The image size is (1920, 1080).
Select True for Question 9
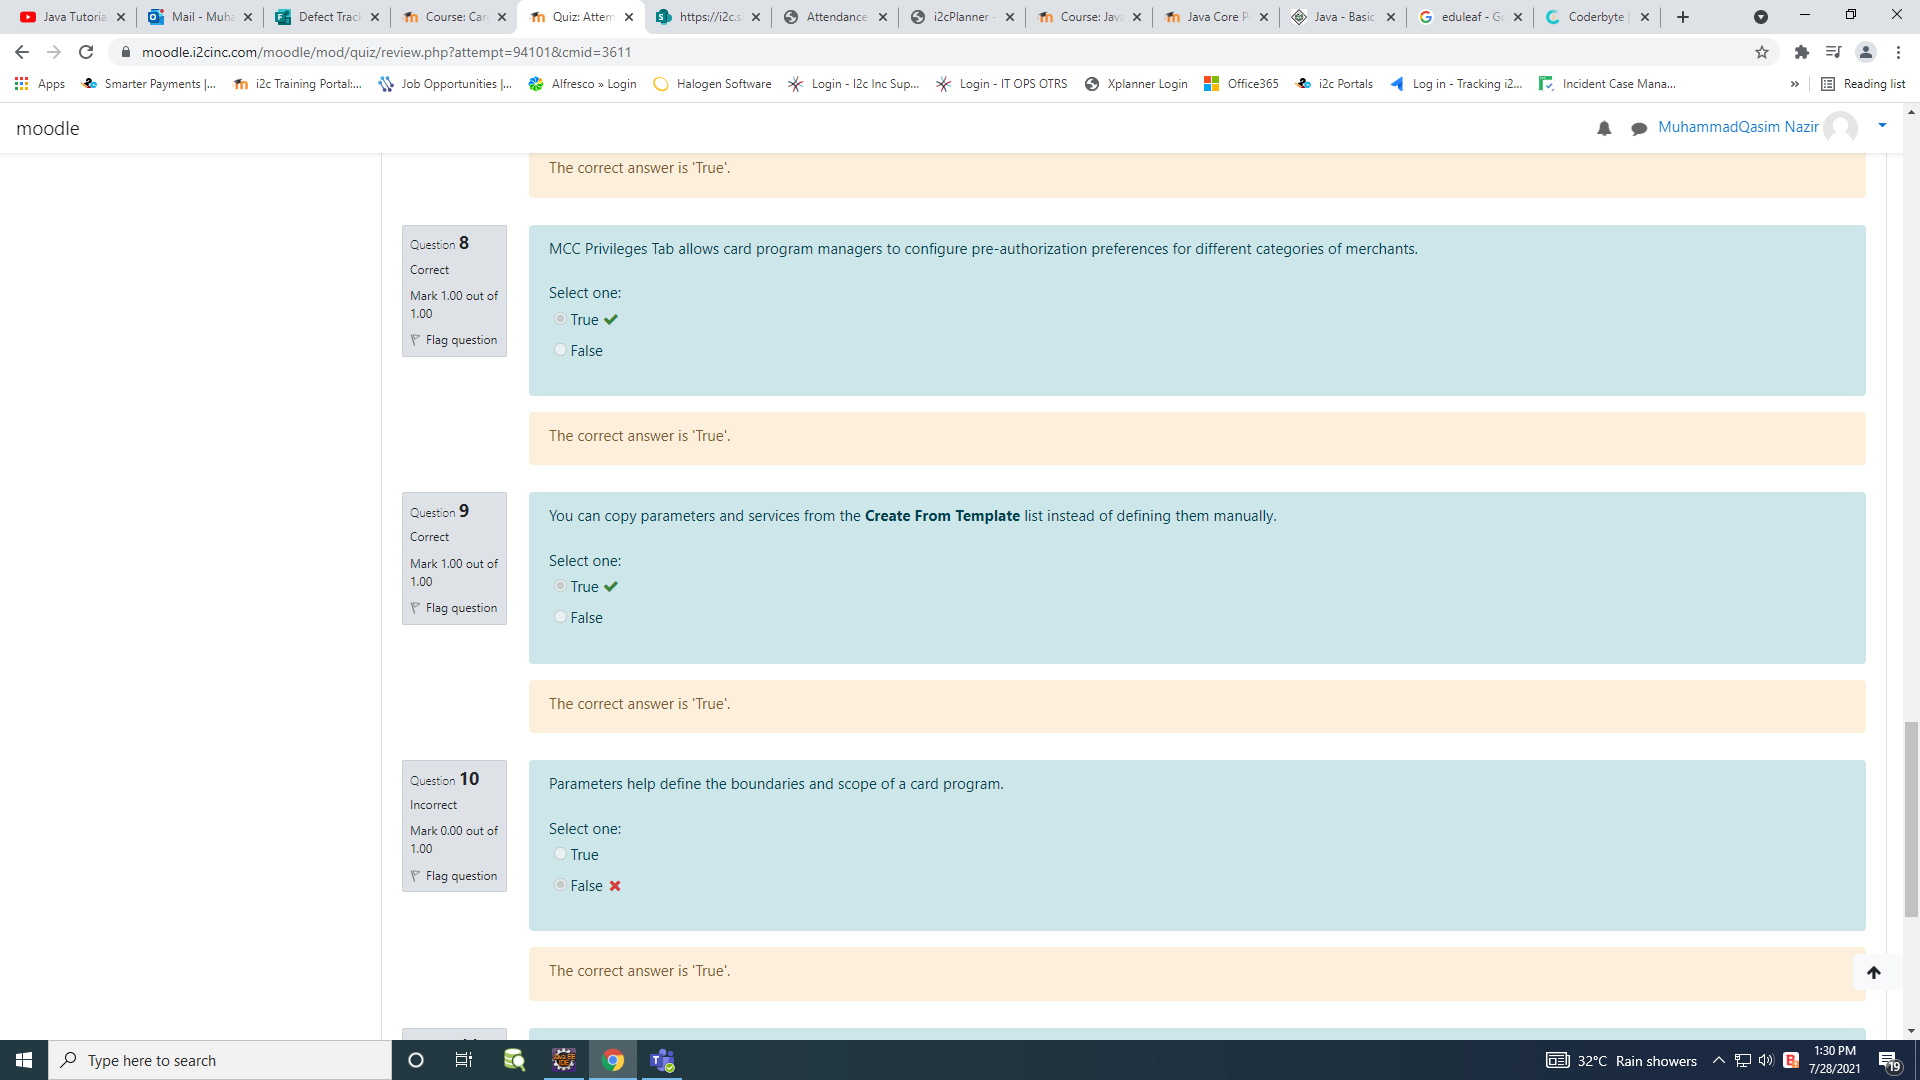coord(560,586)
